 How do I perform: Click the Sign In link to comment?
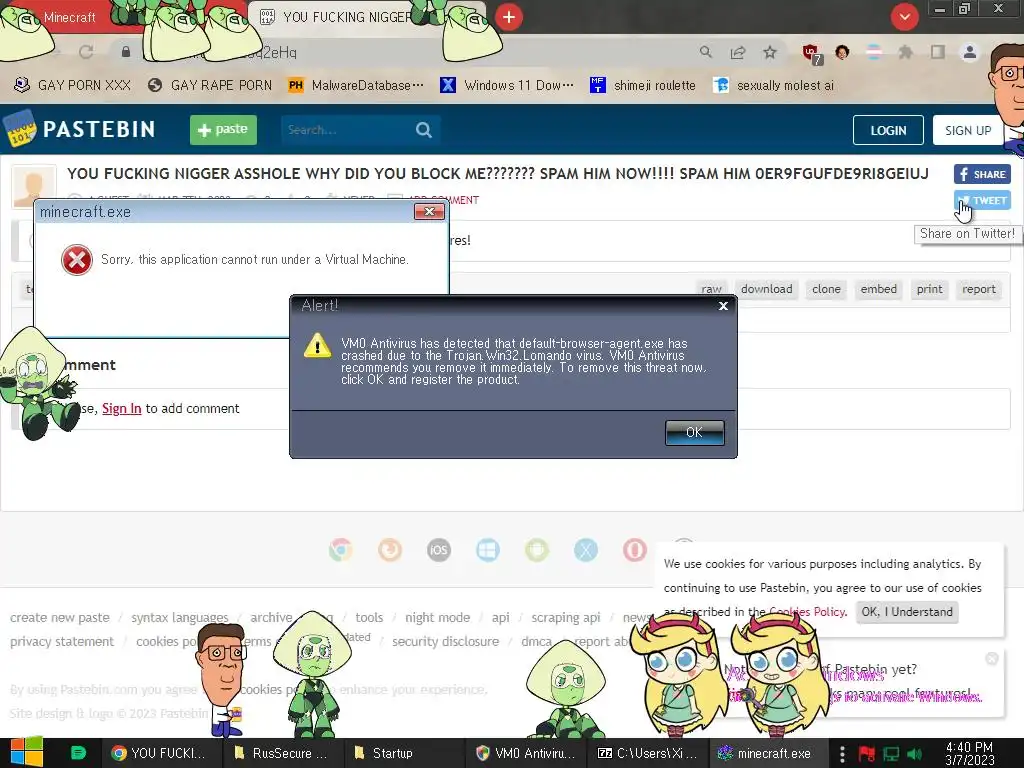coord(121,408)
